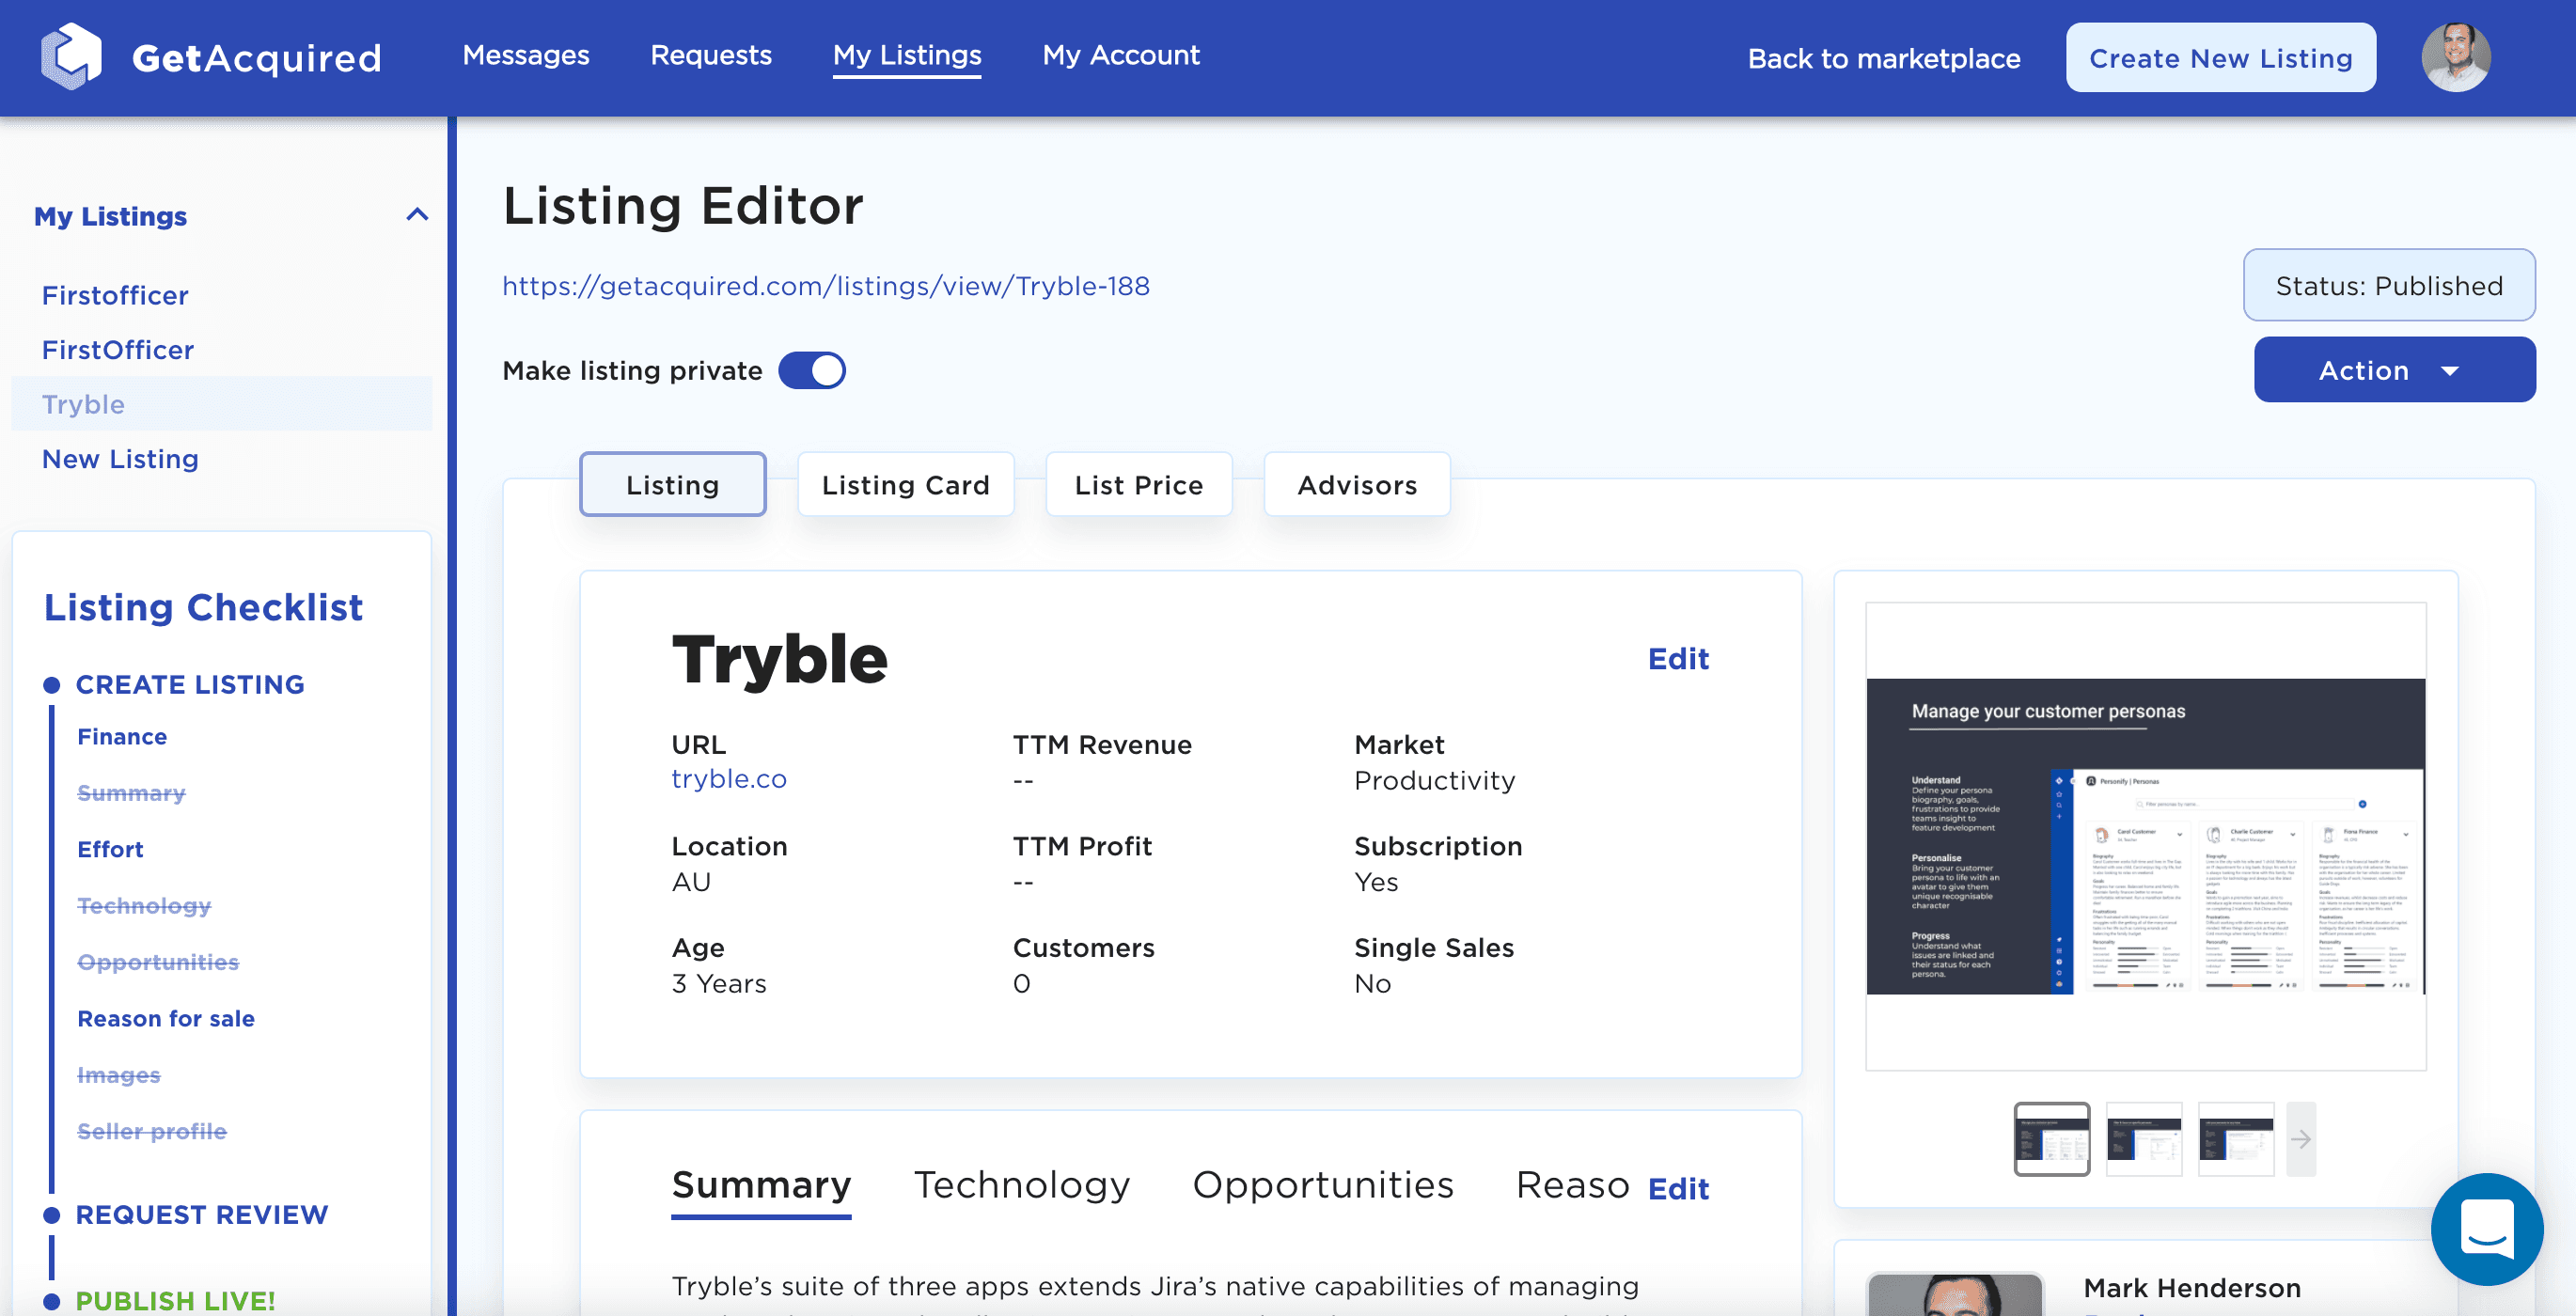Switch to the List Price tab

pos(1138,485)
